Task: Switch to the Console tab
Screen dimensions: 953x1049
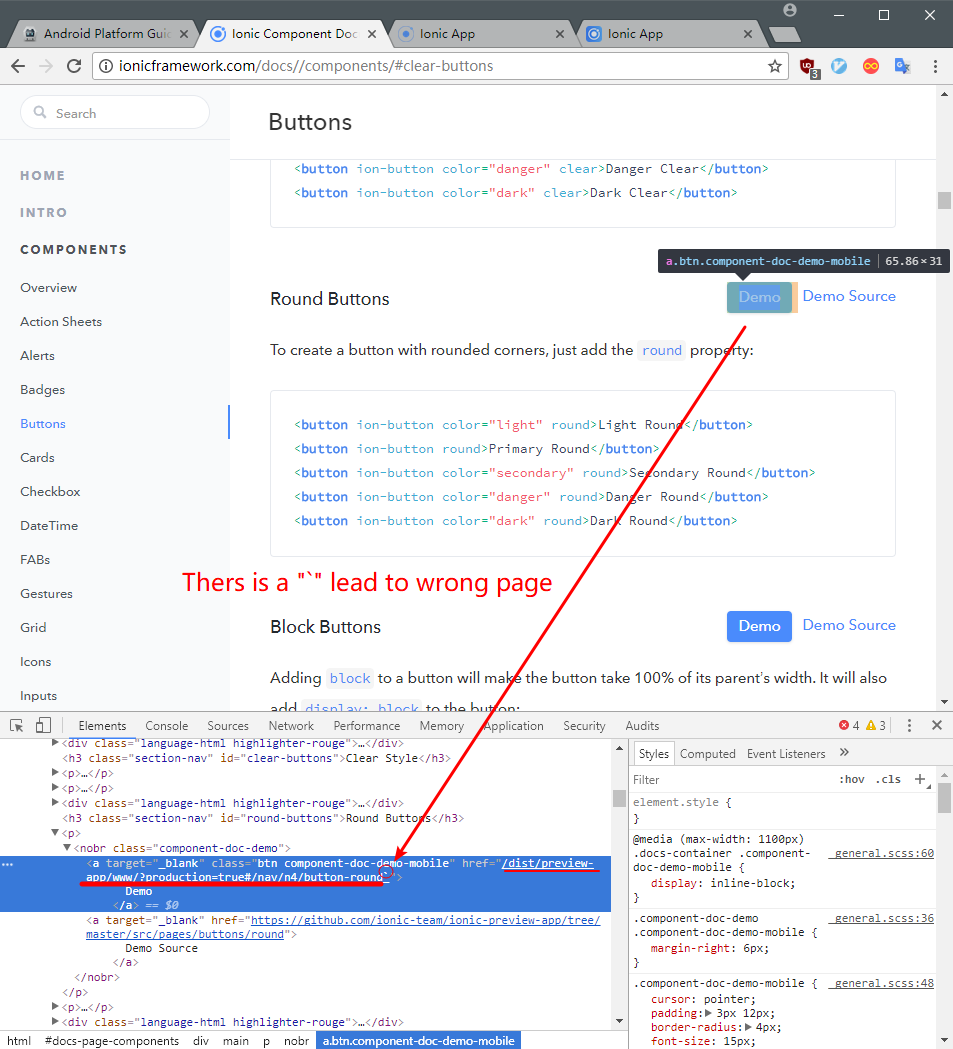Action: tap(166, 725)
